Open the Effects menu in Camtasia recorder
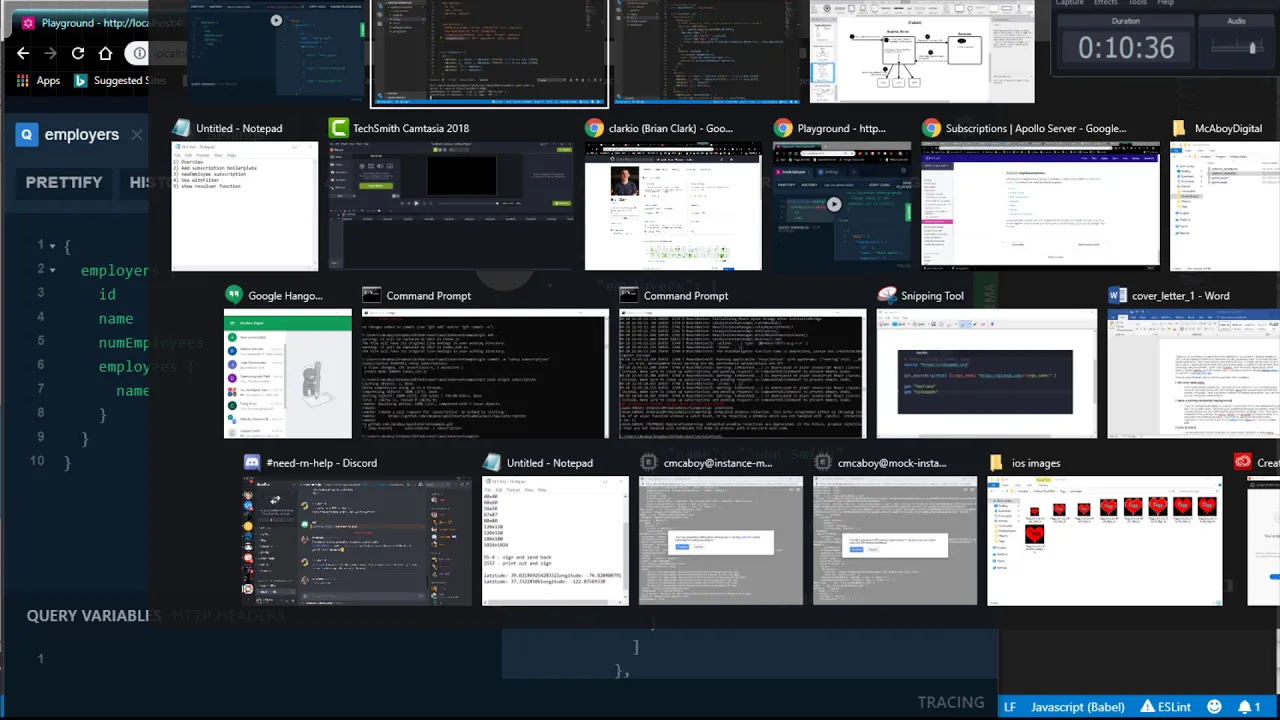 tap(1105, 3)
